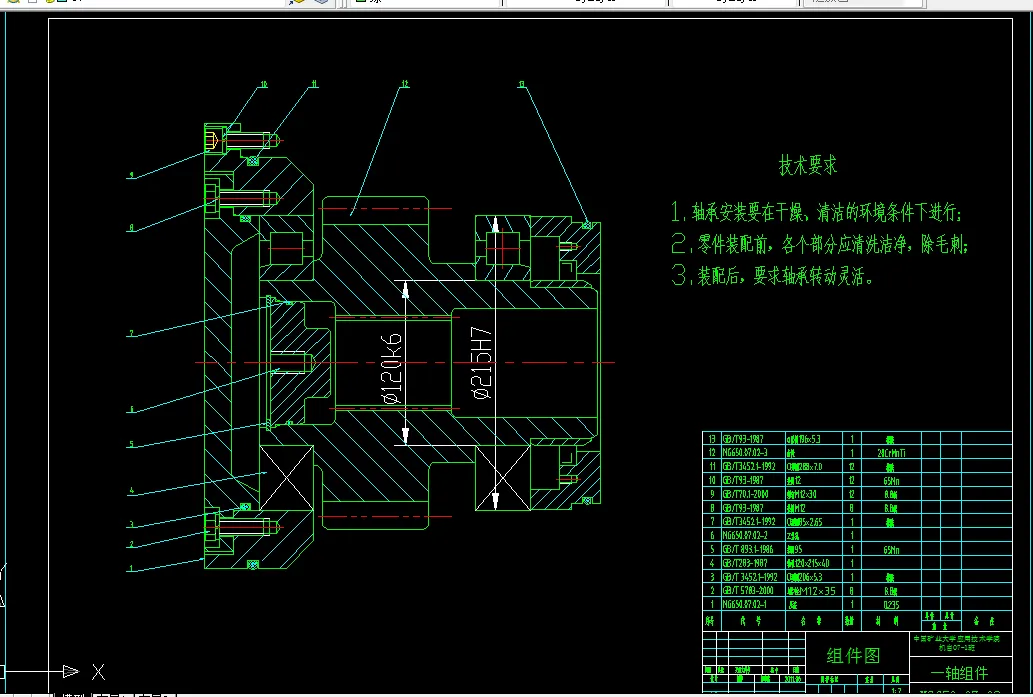Select requirement line 1 about 轴承安装
Image resolution: width=1033 pixels, height=697 pixels.
click(816, 212)
